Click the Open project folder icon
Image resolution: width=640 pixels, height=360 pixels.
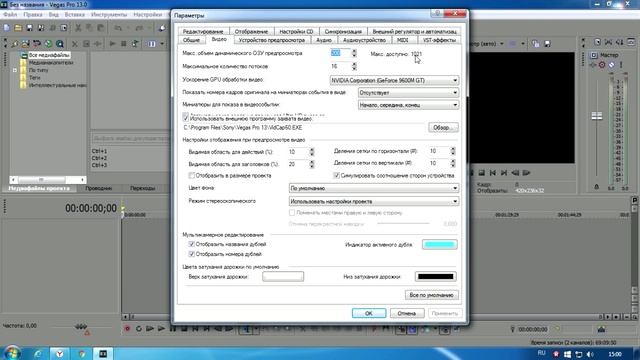pos(18,28)
